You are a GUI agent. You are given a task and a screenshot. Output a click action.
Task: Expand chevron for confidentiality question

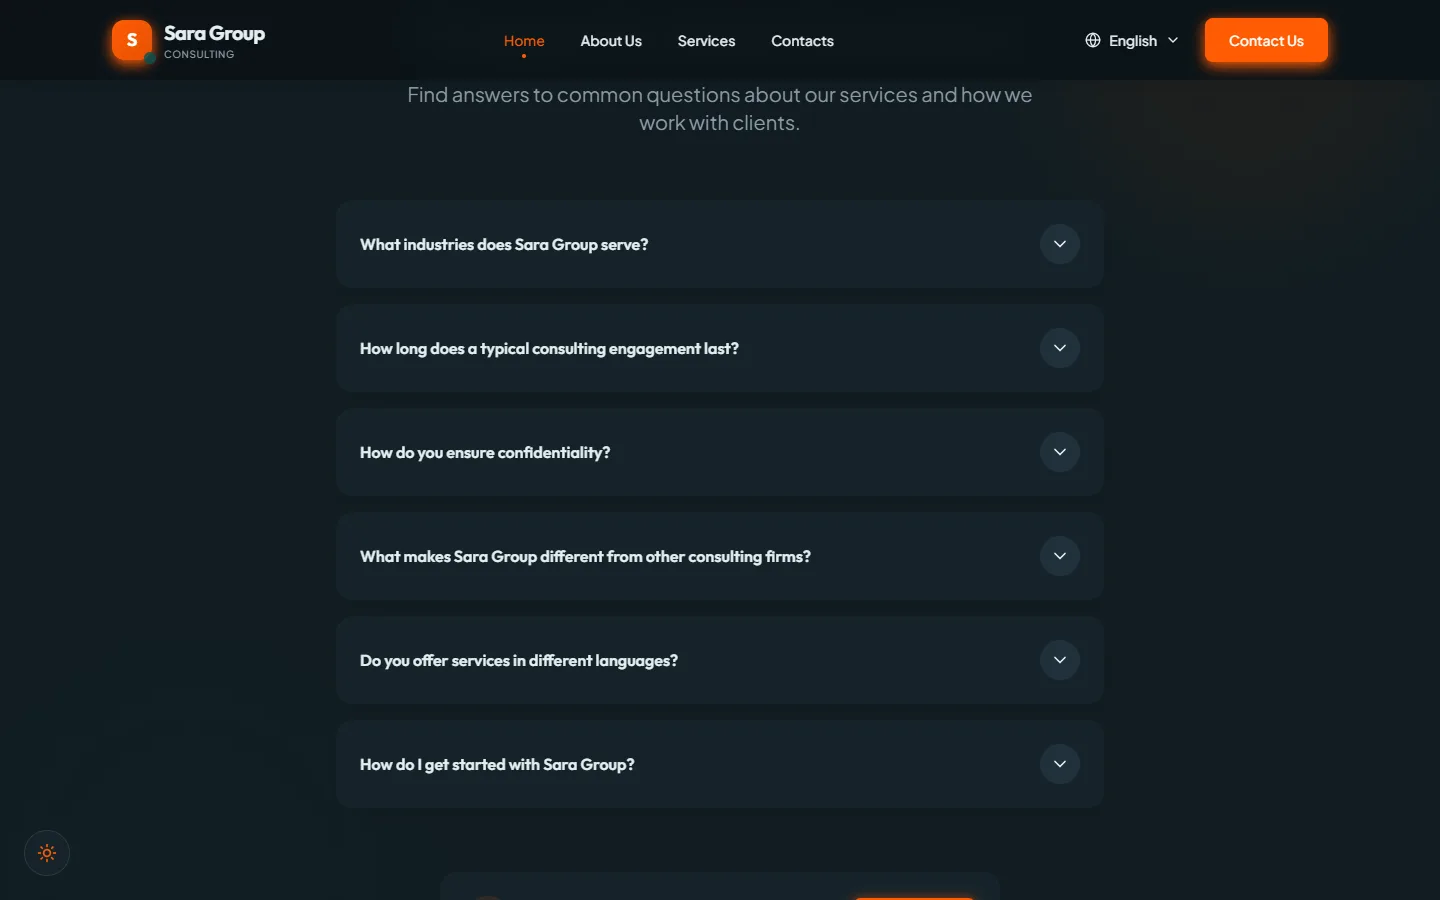point(1060,452)
